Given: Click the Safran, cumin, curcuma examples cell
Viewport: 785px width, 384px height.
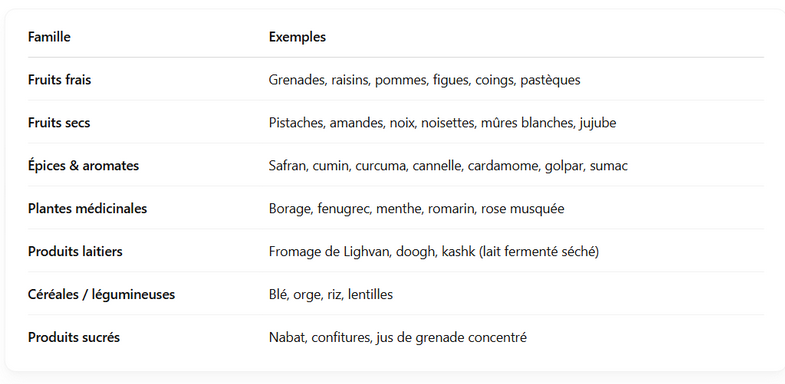Looking at the screenshot, I should (448, 166).
